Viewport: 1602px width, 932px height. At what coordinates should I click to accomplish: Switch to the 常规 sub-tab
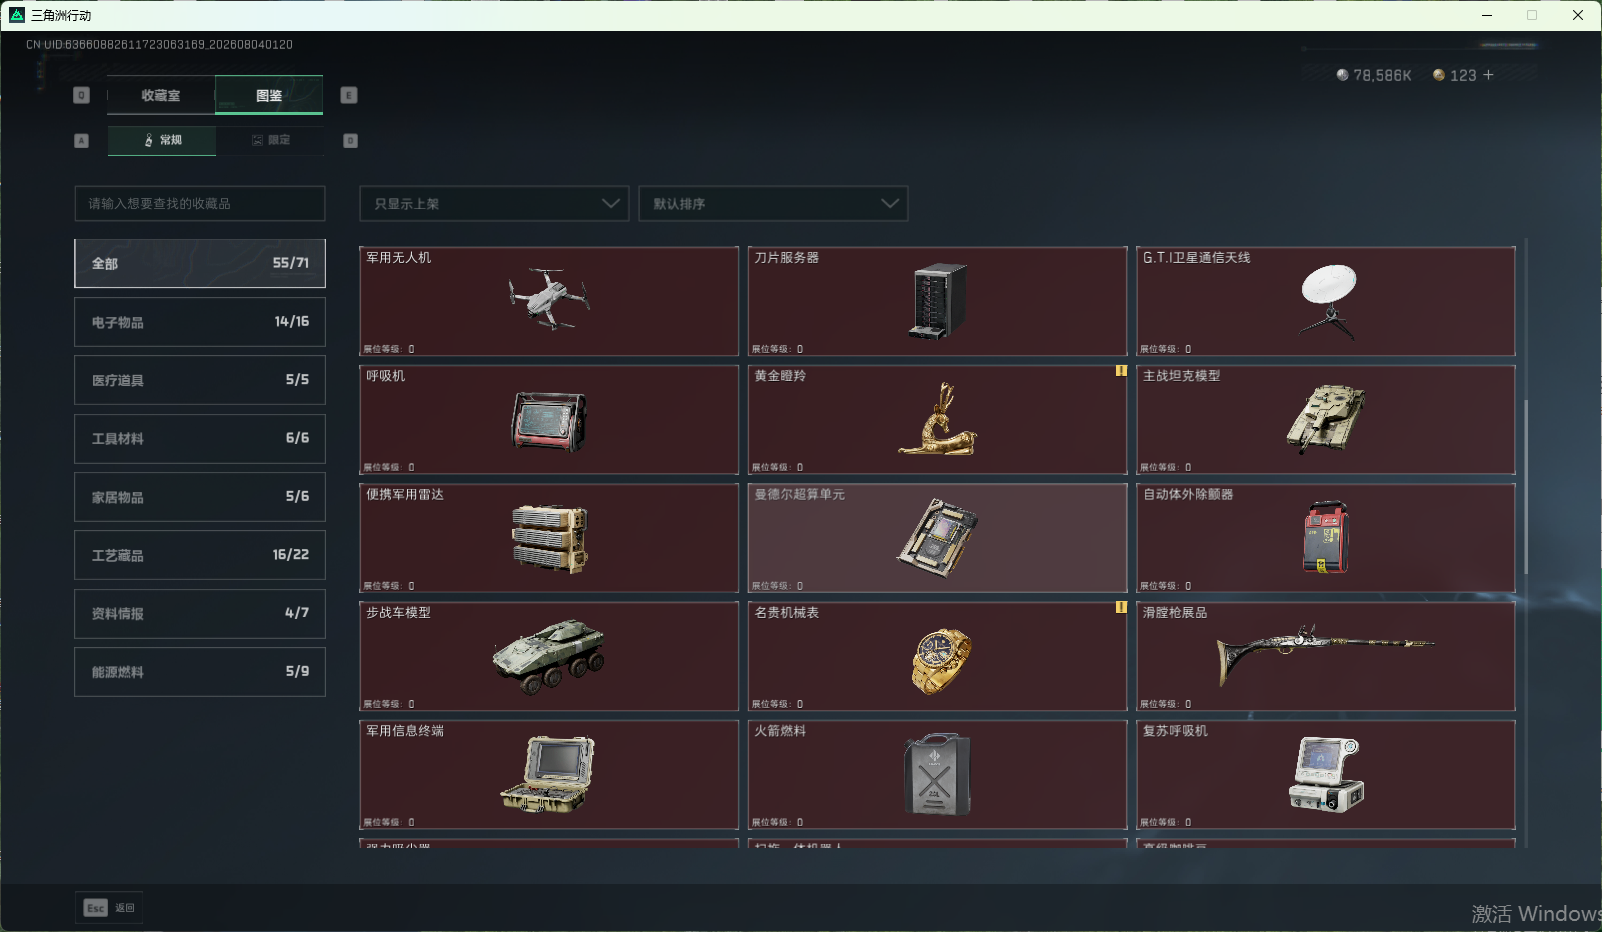click(x=162, y=140)
